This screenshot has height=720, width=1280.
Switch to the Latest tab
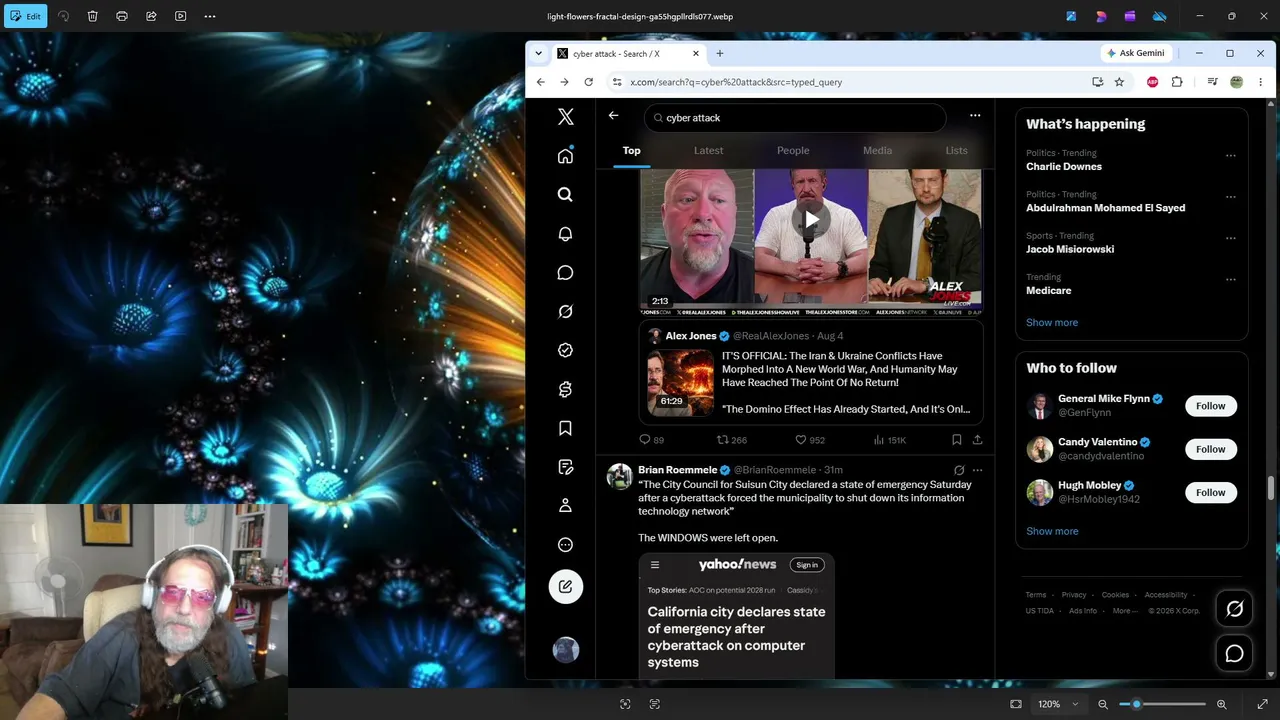click(x=709, y=151)
